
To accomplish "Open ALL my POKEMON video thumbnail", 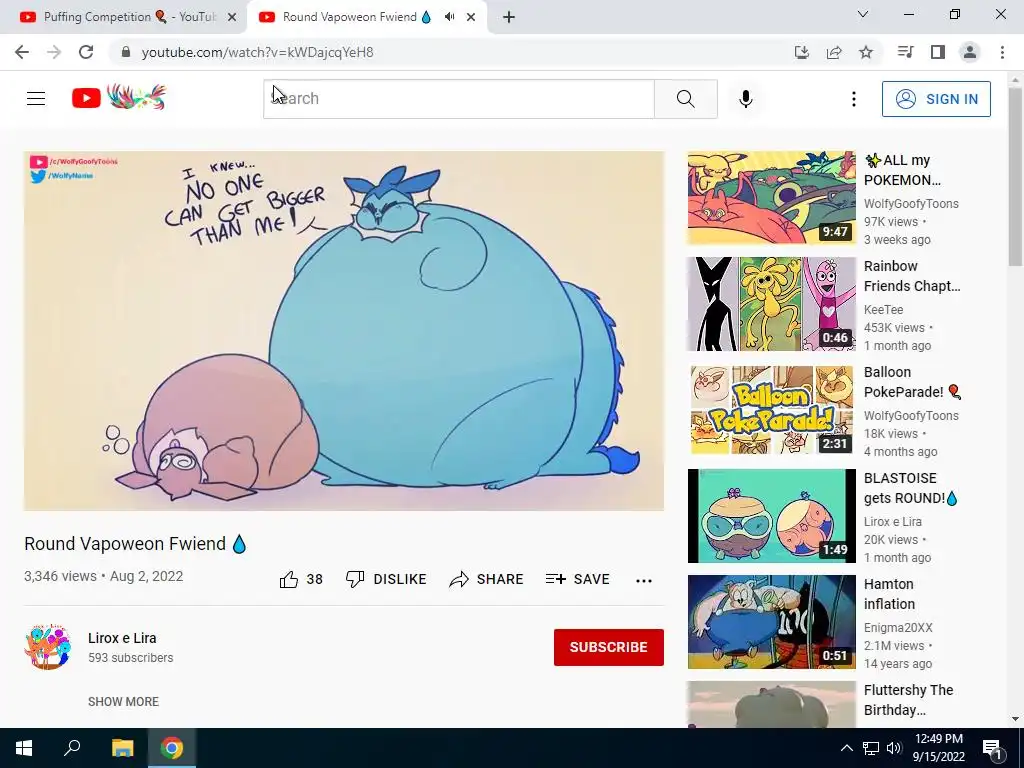I will [x=771, y=198].
